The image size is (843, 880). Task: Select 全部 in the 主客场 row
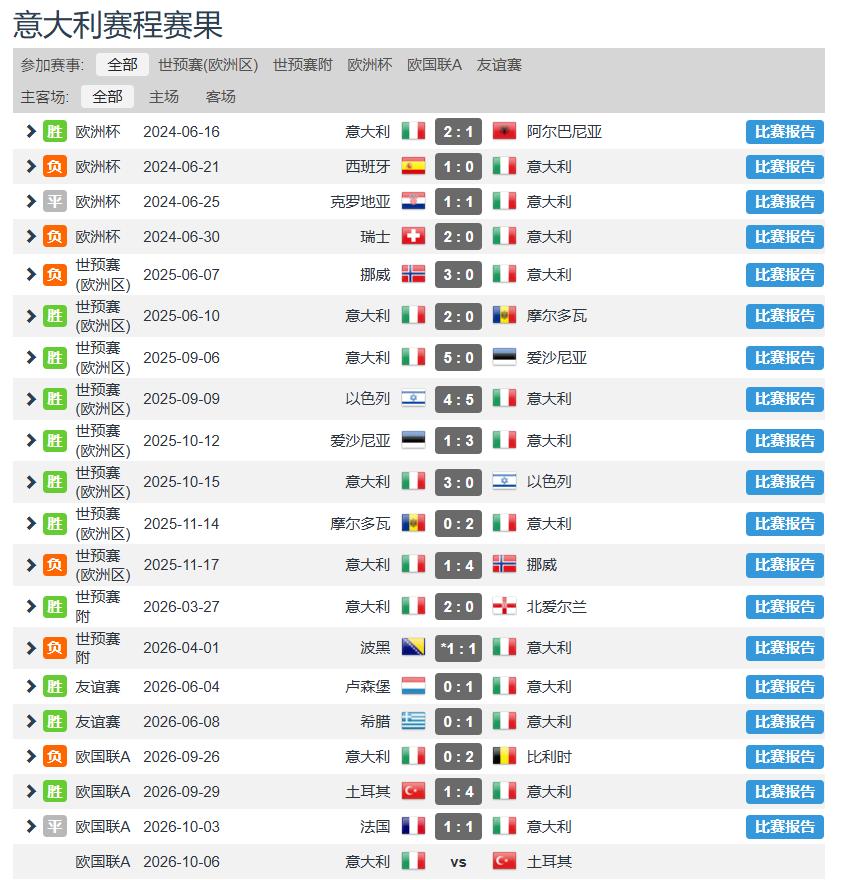[107, 97]
